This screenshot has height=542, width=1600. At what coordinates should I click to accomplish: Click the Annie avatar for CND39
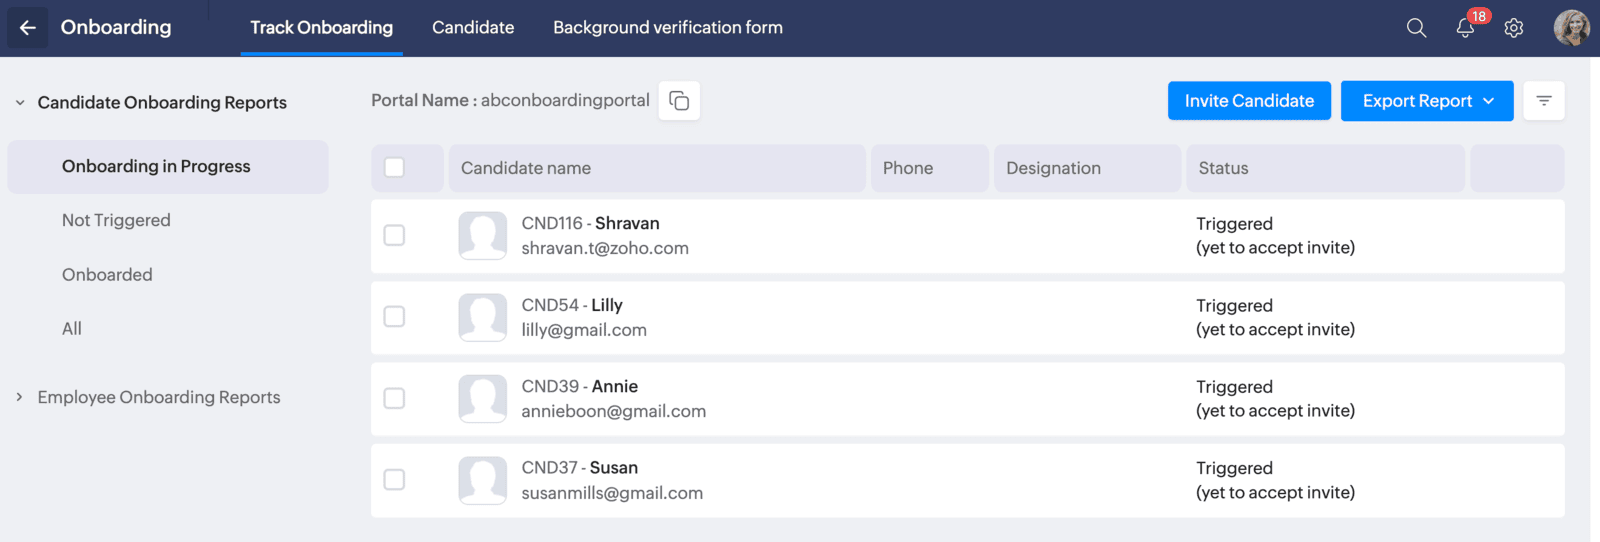click(482, 399)
